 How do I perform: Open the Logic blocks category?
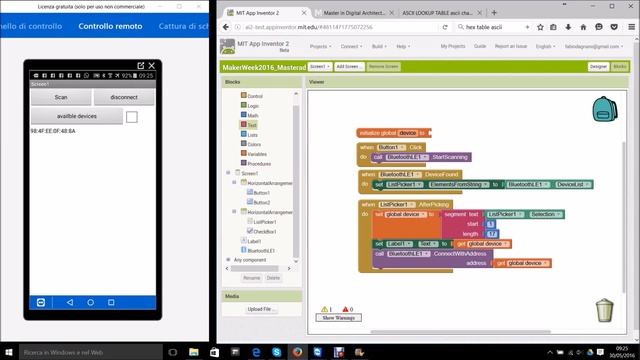250,106
